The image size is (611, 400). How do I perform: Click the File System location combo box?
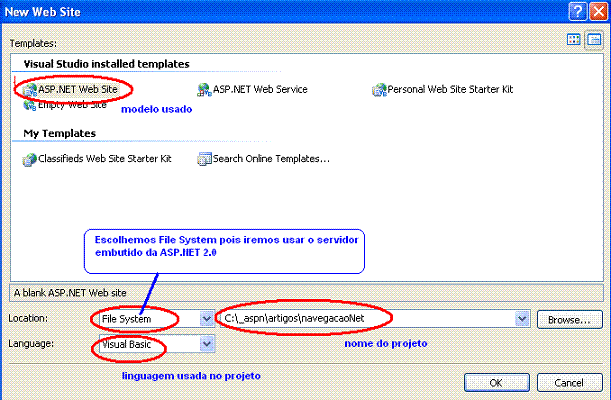(157, 319)
